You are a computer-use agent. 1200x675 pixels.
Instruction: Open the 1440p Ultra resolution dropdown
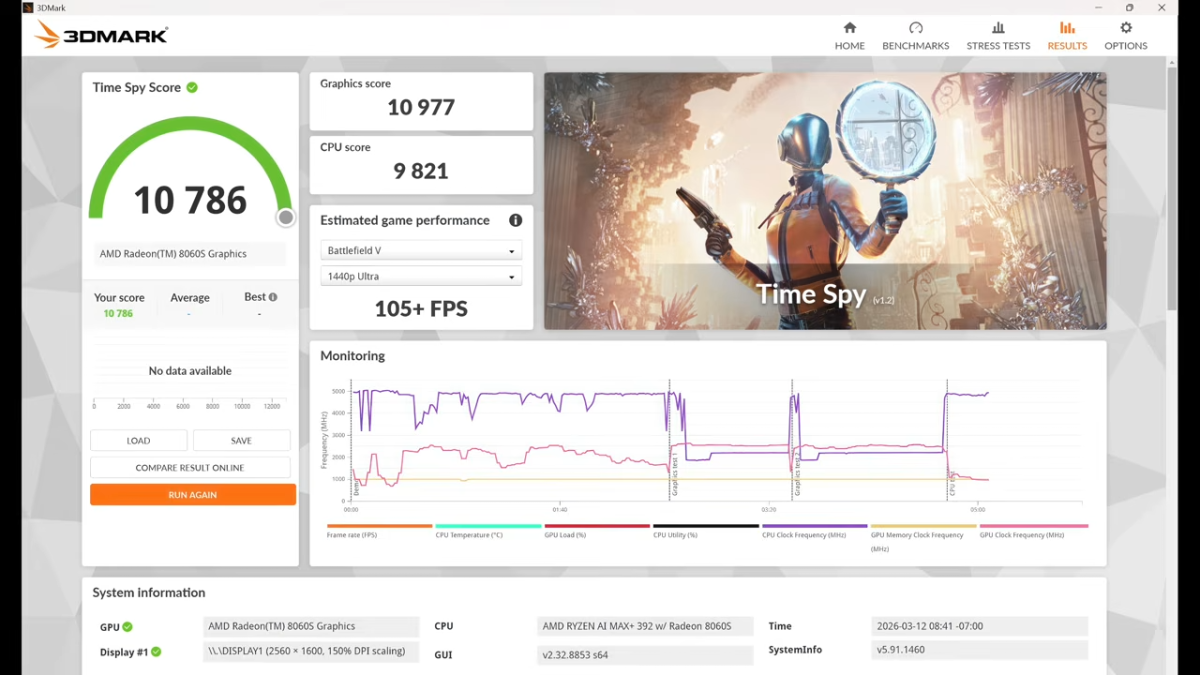[x=420, y=277]
